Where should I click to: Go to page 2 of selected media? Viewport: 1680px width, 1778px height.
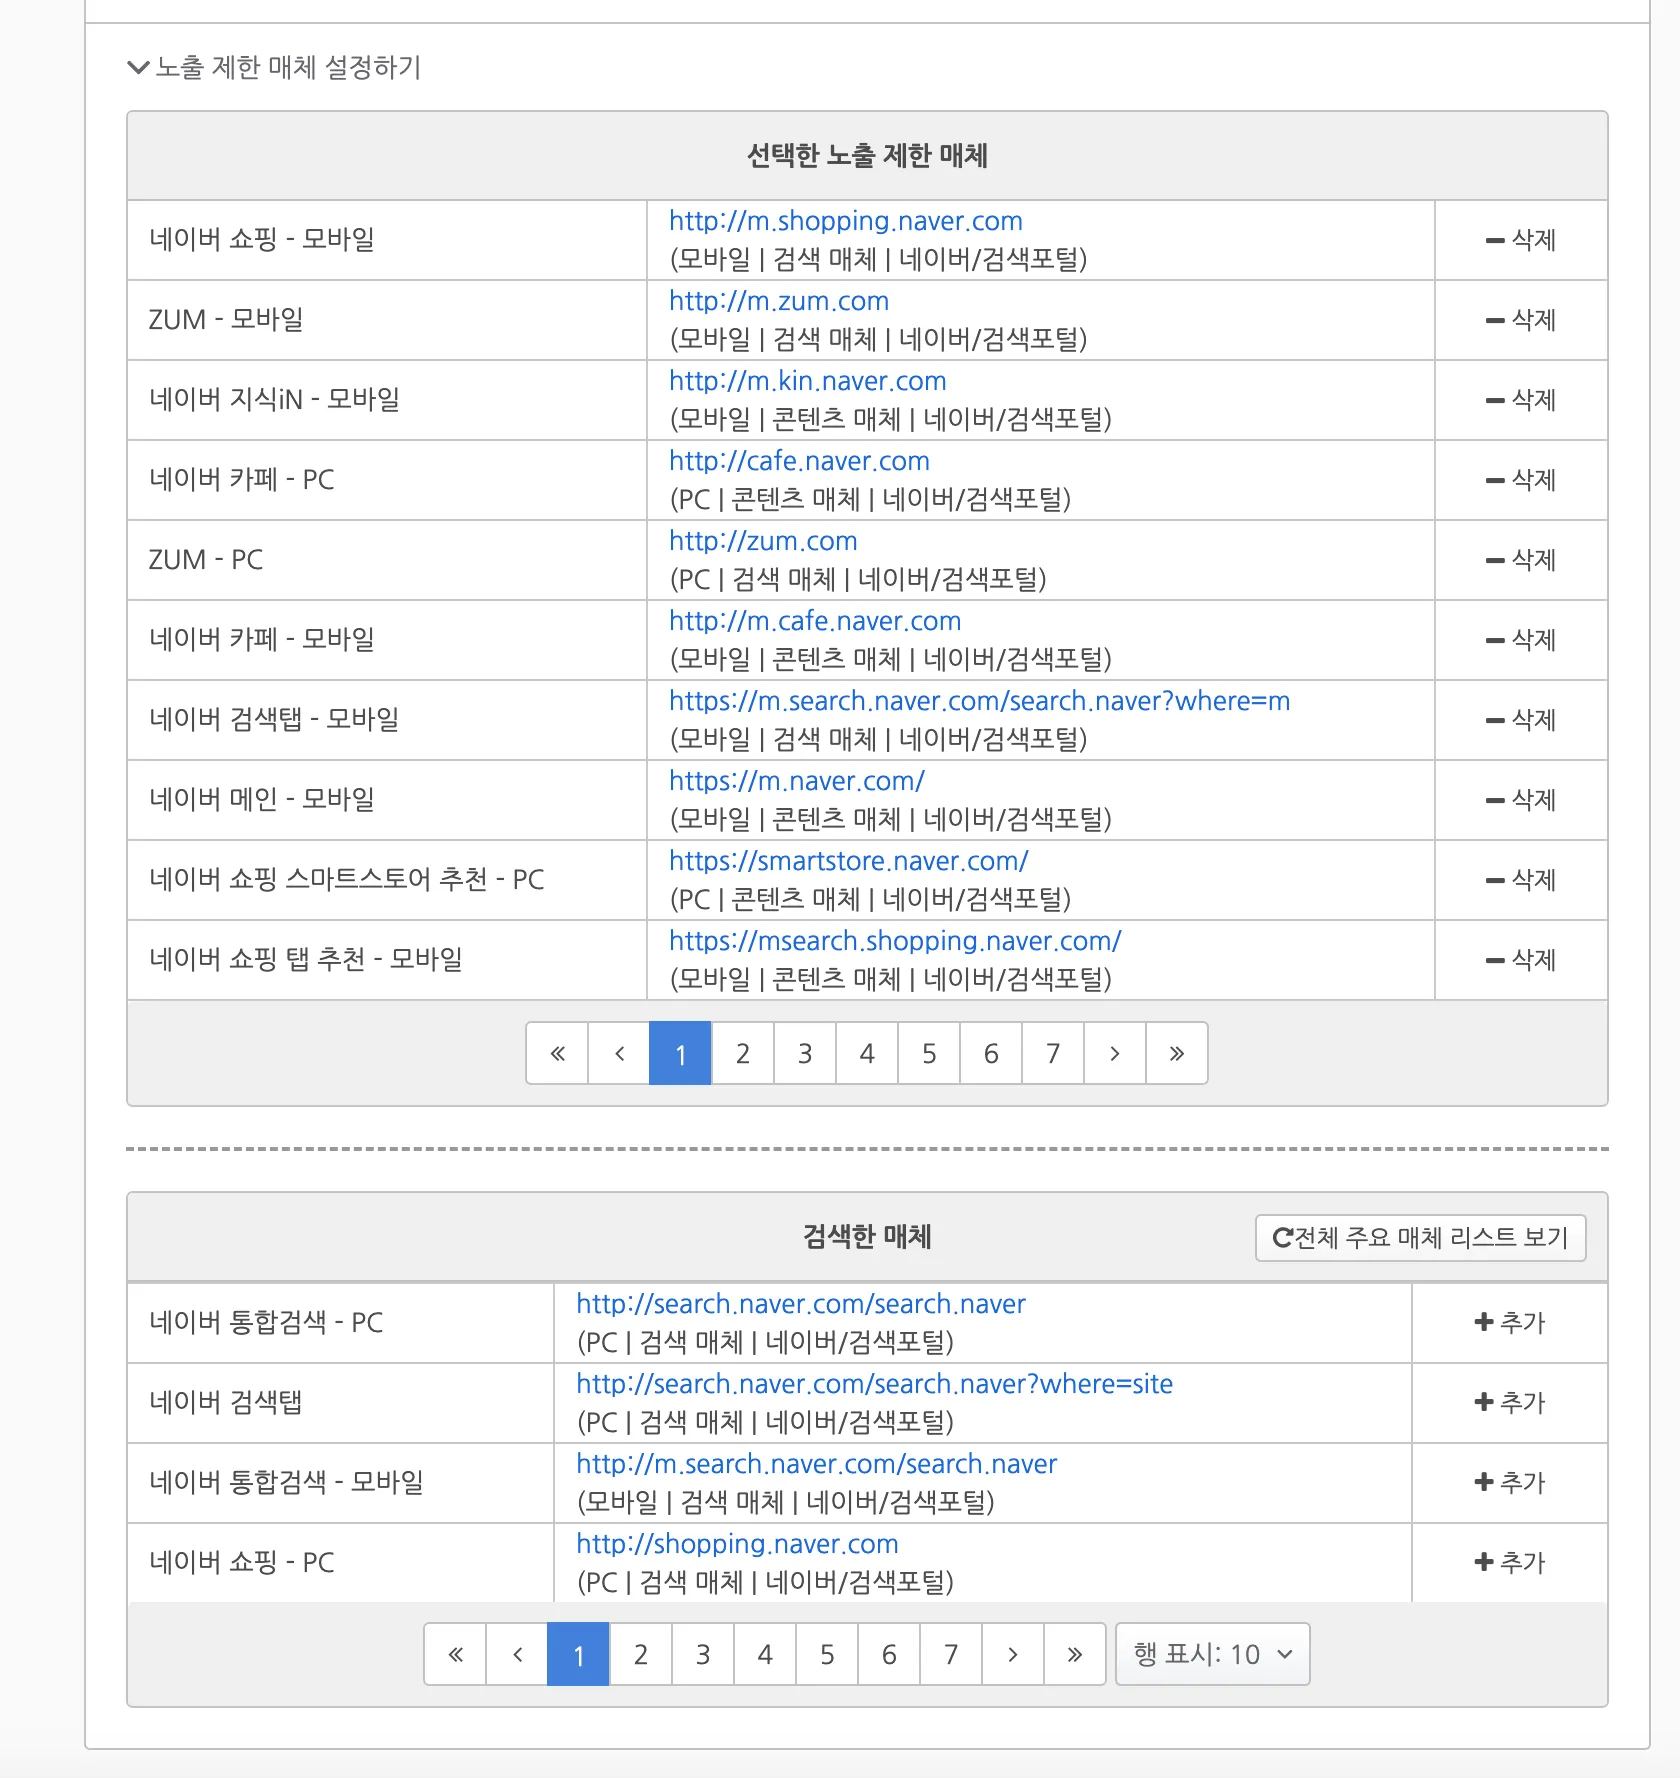tap(742, 1053)
